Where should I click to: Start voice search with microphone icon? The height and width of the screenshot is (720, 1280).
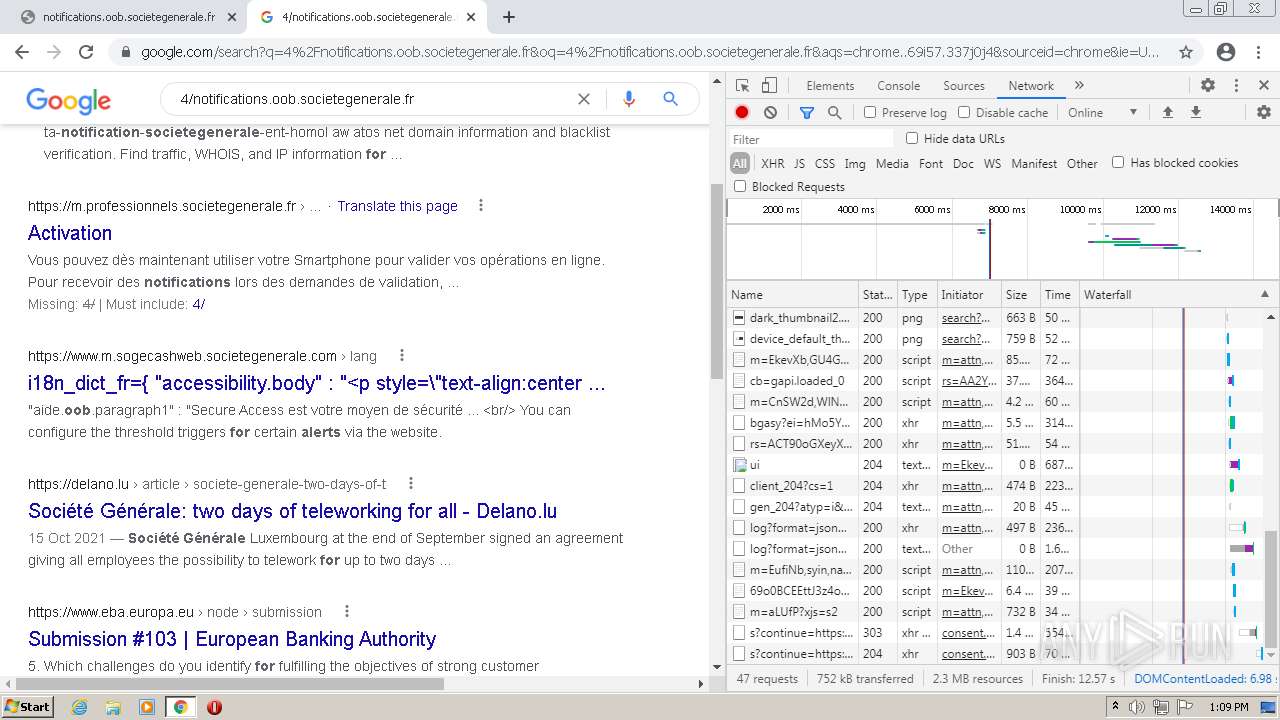click(x=629, y=99)
